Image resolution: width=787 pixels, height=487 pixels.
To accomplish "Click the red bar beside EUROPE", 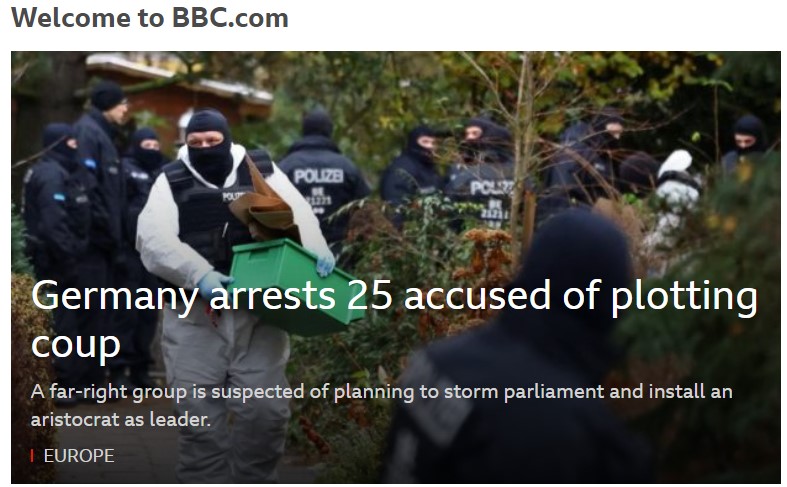I will (x=32, y=456).
